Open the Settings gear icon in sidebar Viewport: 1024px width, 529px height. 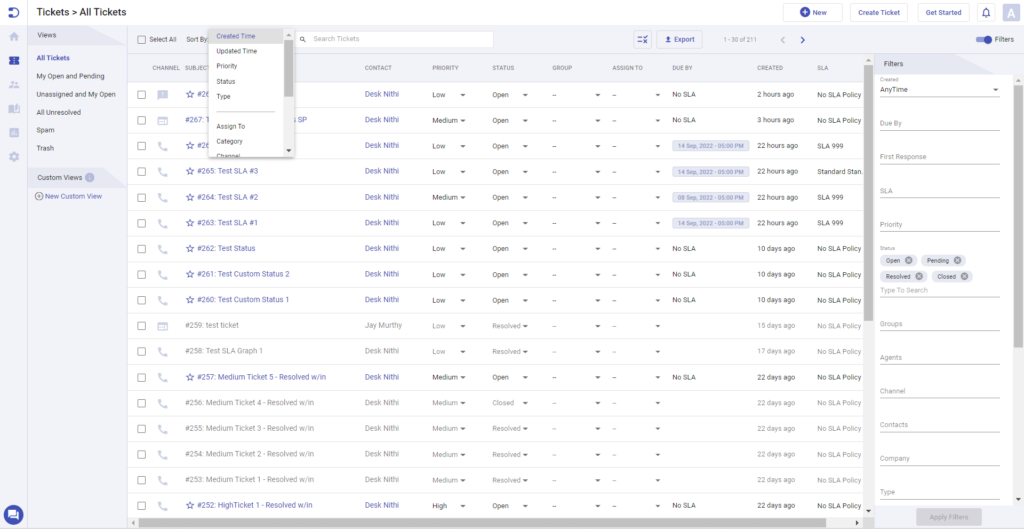point(14,157)
